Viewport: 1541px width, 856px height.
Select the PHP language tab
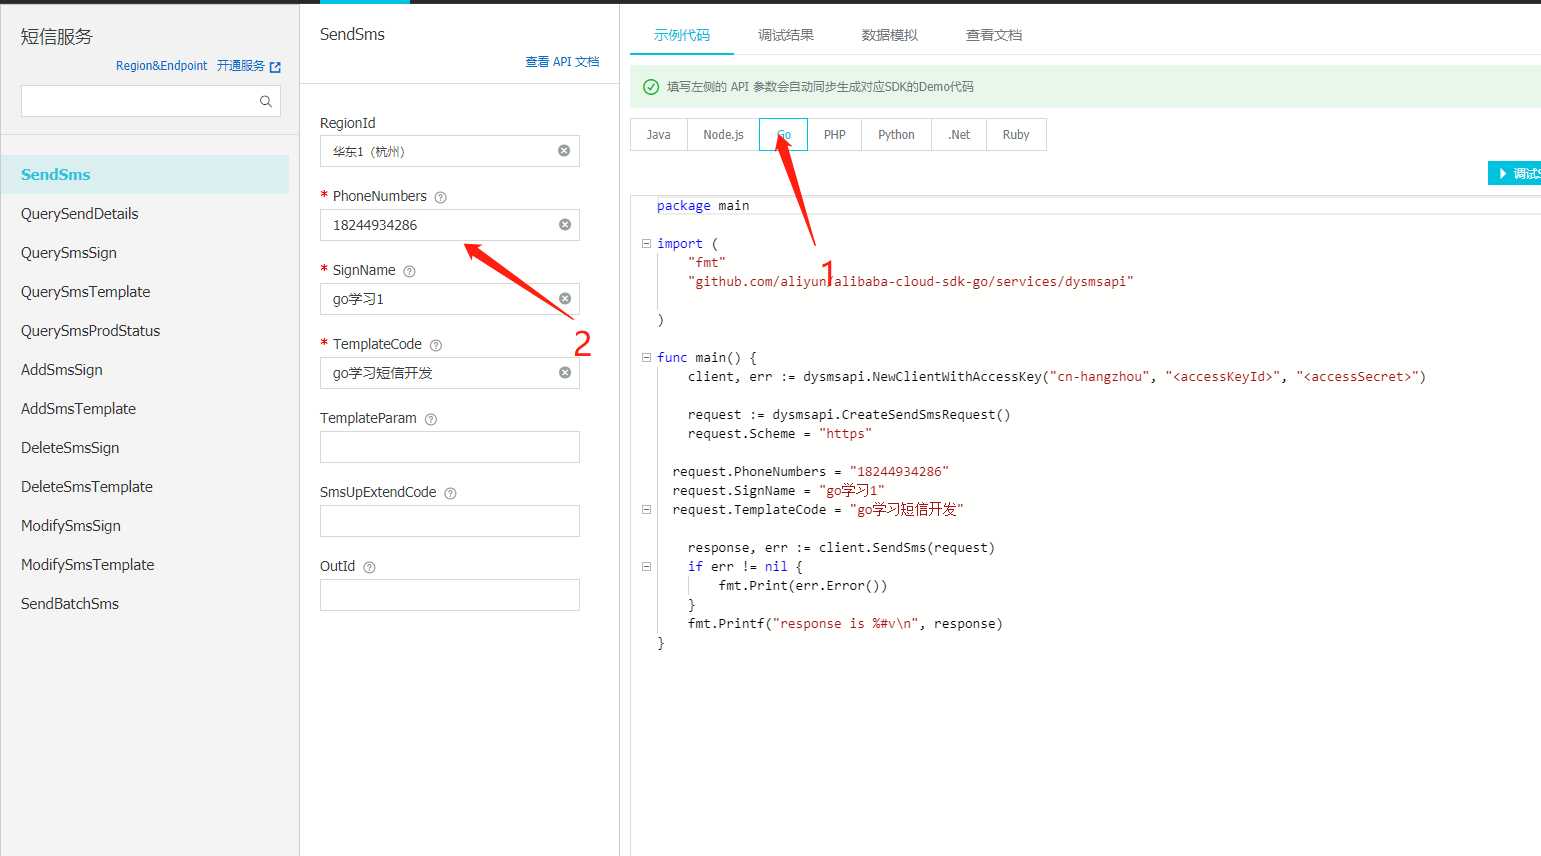coord(835,134)
